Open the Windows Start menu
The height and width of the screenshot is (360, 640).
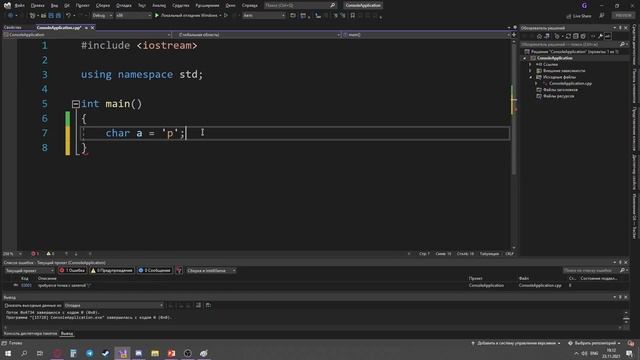point(8,353)
